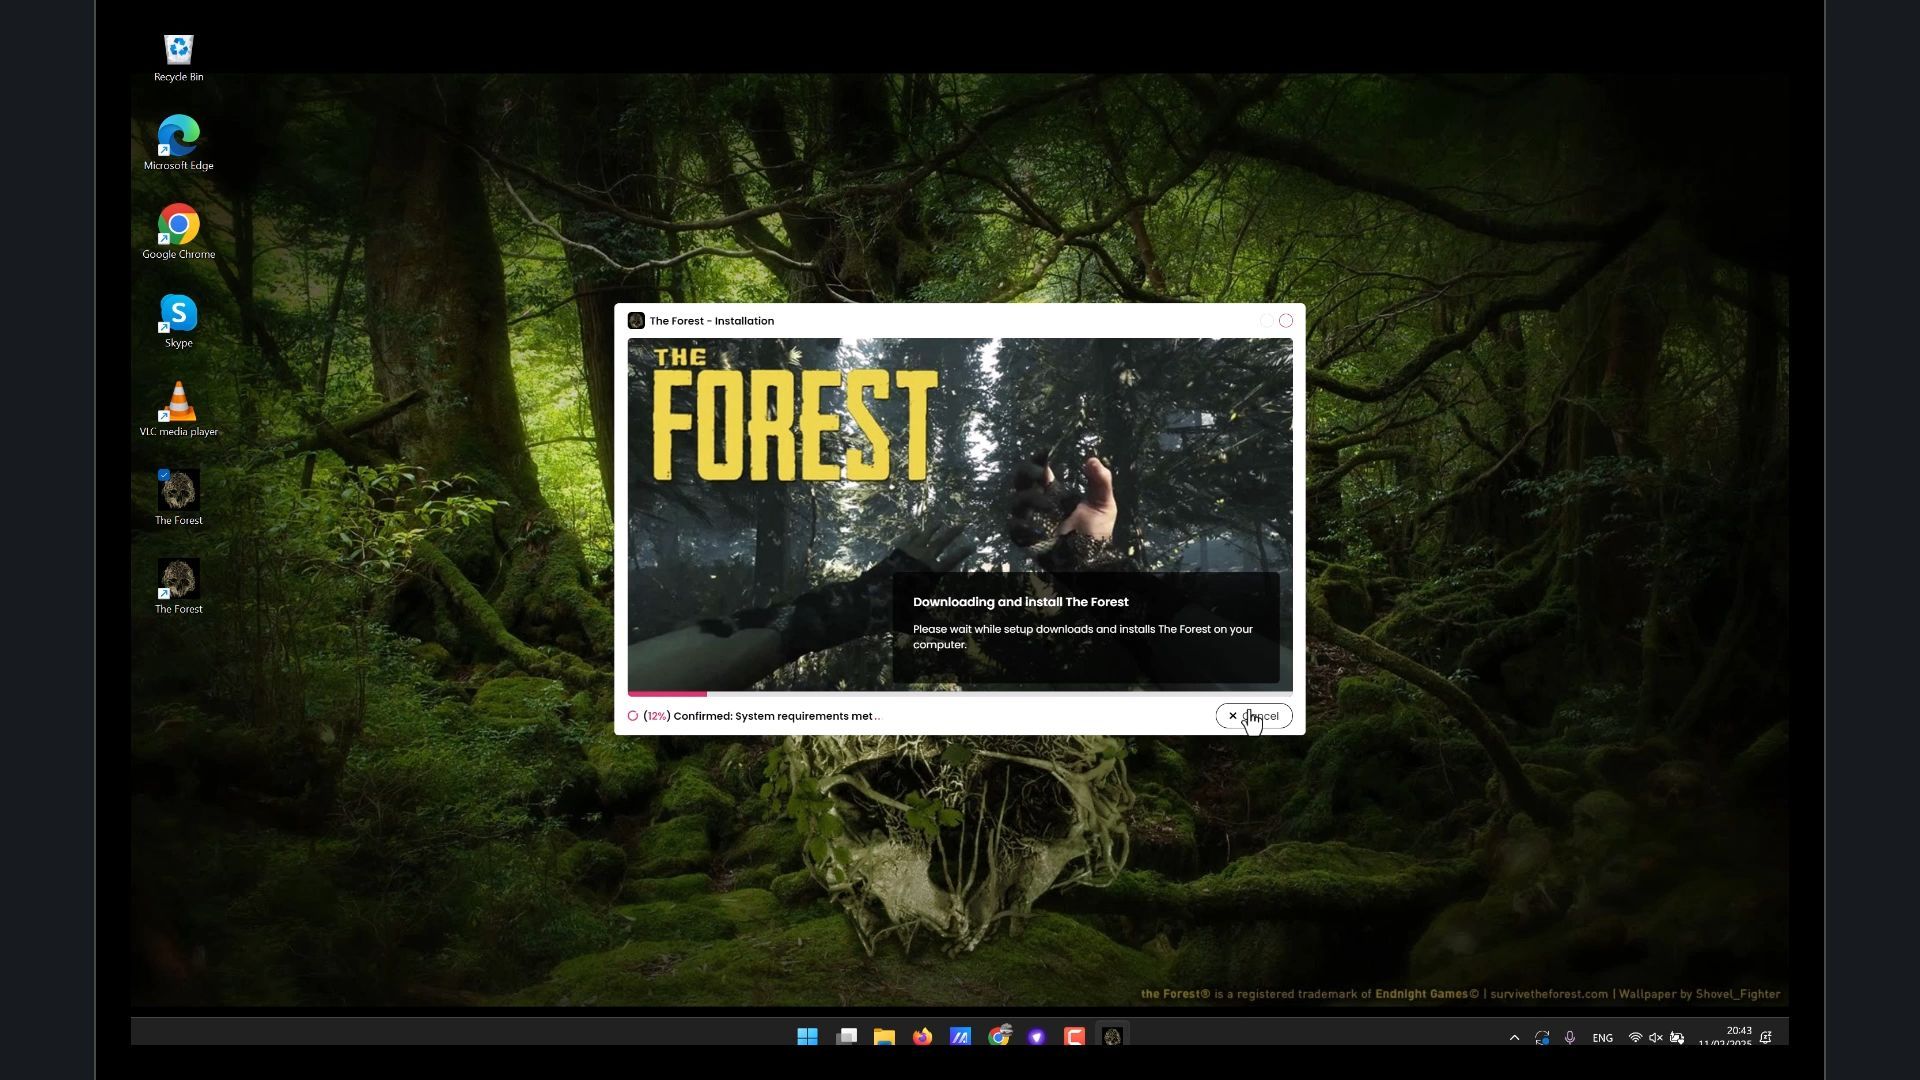
Task: Click the 'Downloading and install The Forest' heading
Action: click(1020, 602)
